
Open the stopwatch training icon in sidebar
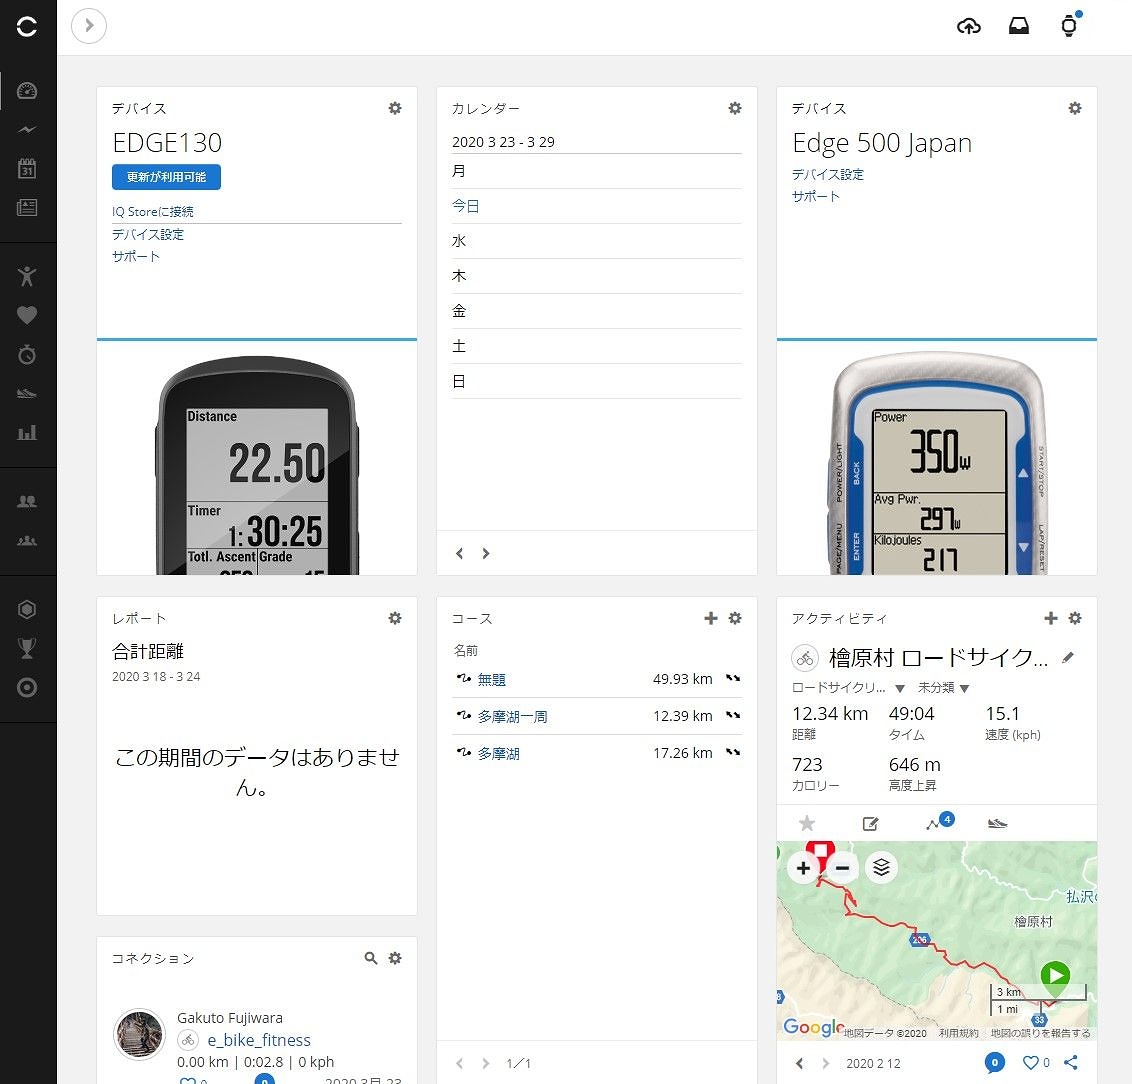[x=27, y=354]
